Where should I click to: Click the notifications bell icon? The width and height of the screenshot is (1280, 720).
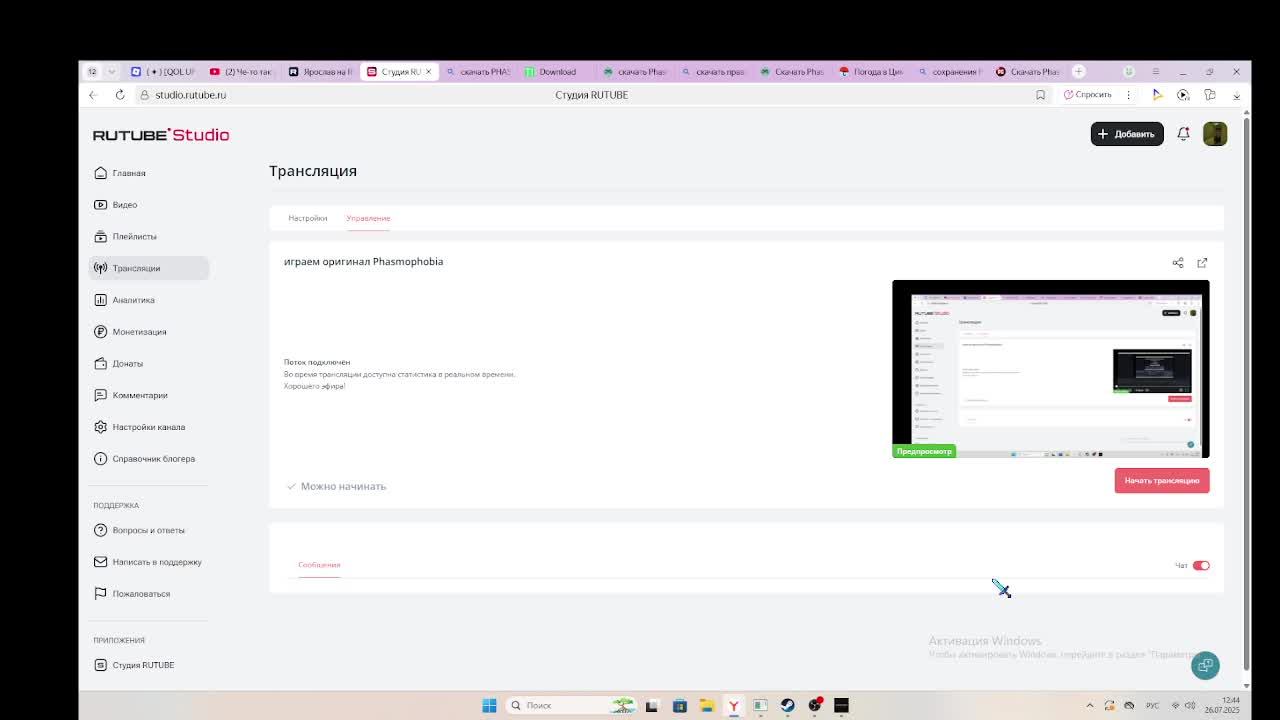(1183, 134)
